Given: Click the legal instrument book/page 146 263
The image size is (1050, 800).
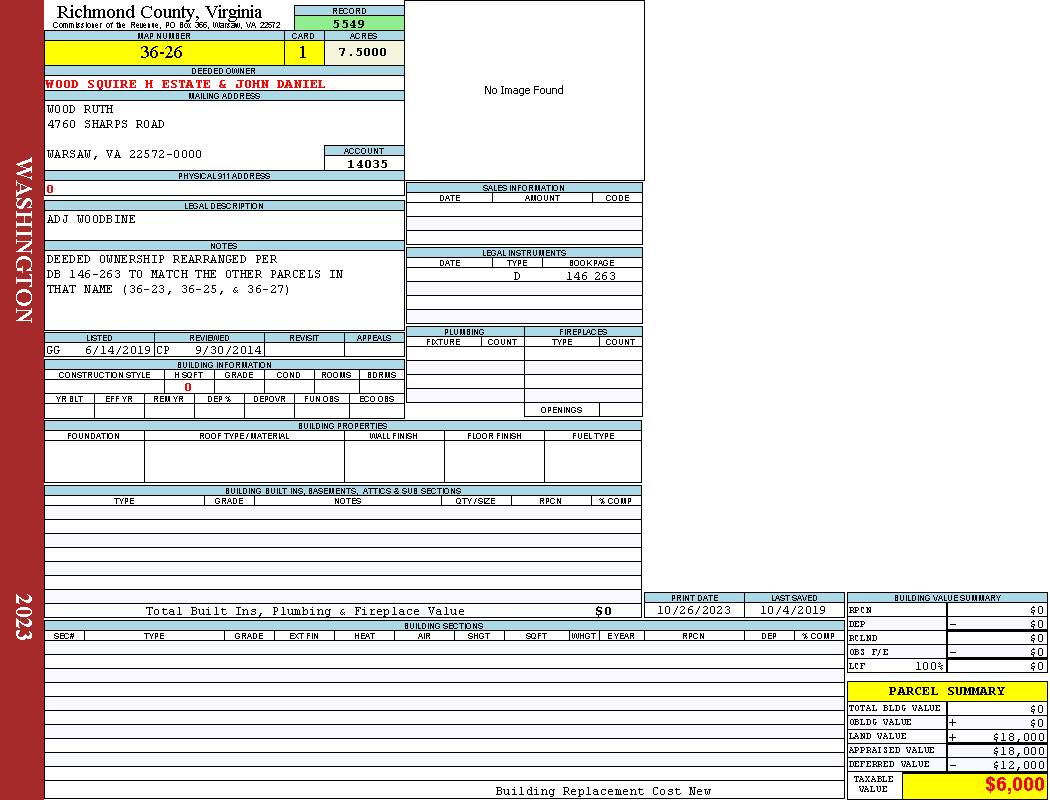Looking at the screenshot, I should click(x=591, y=276).
